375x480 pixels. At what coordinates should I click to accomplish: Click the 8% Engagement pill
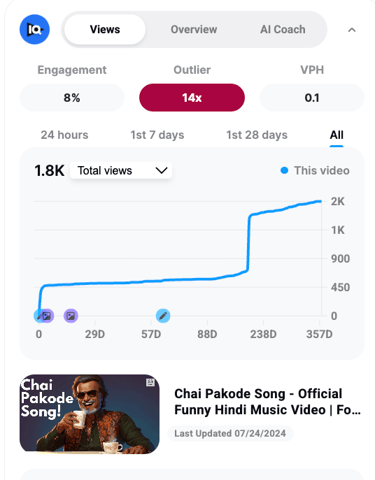point(72,98)
